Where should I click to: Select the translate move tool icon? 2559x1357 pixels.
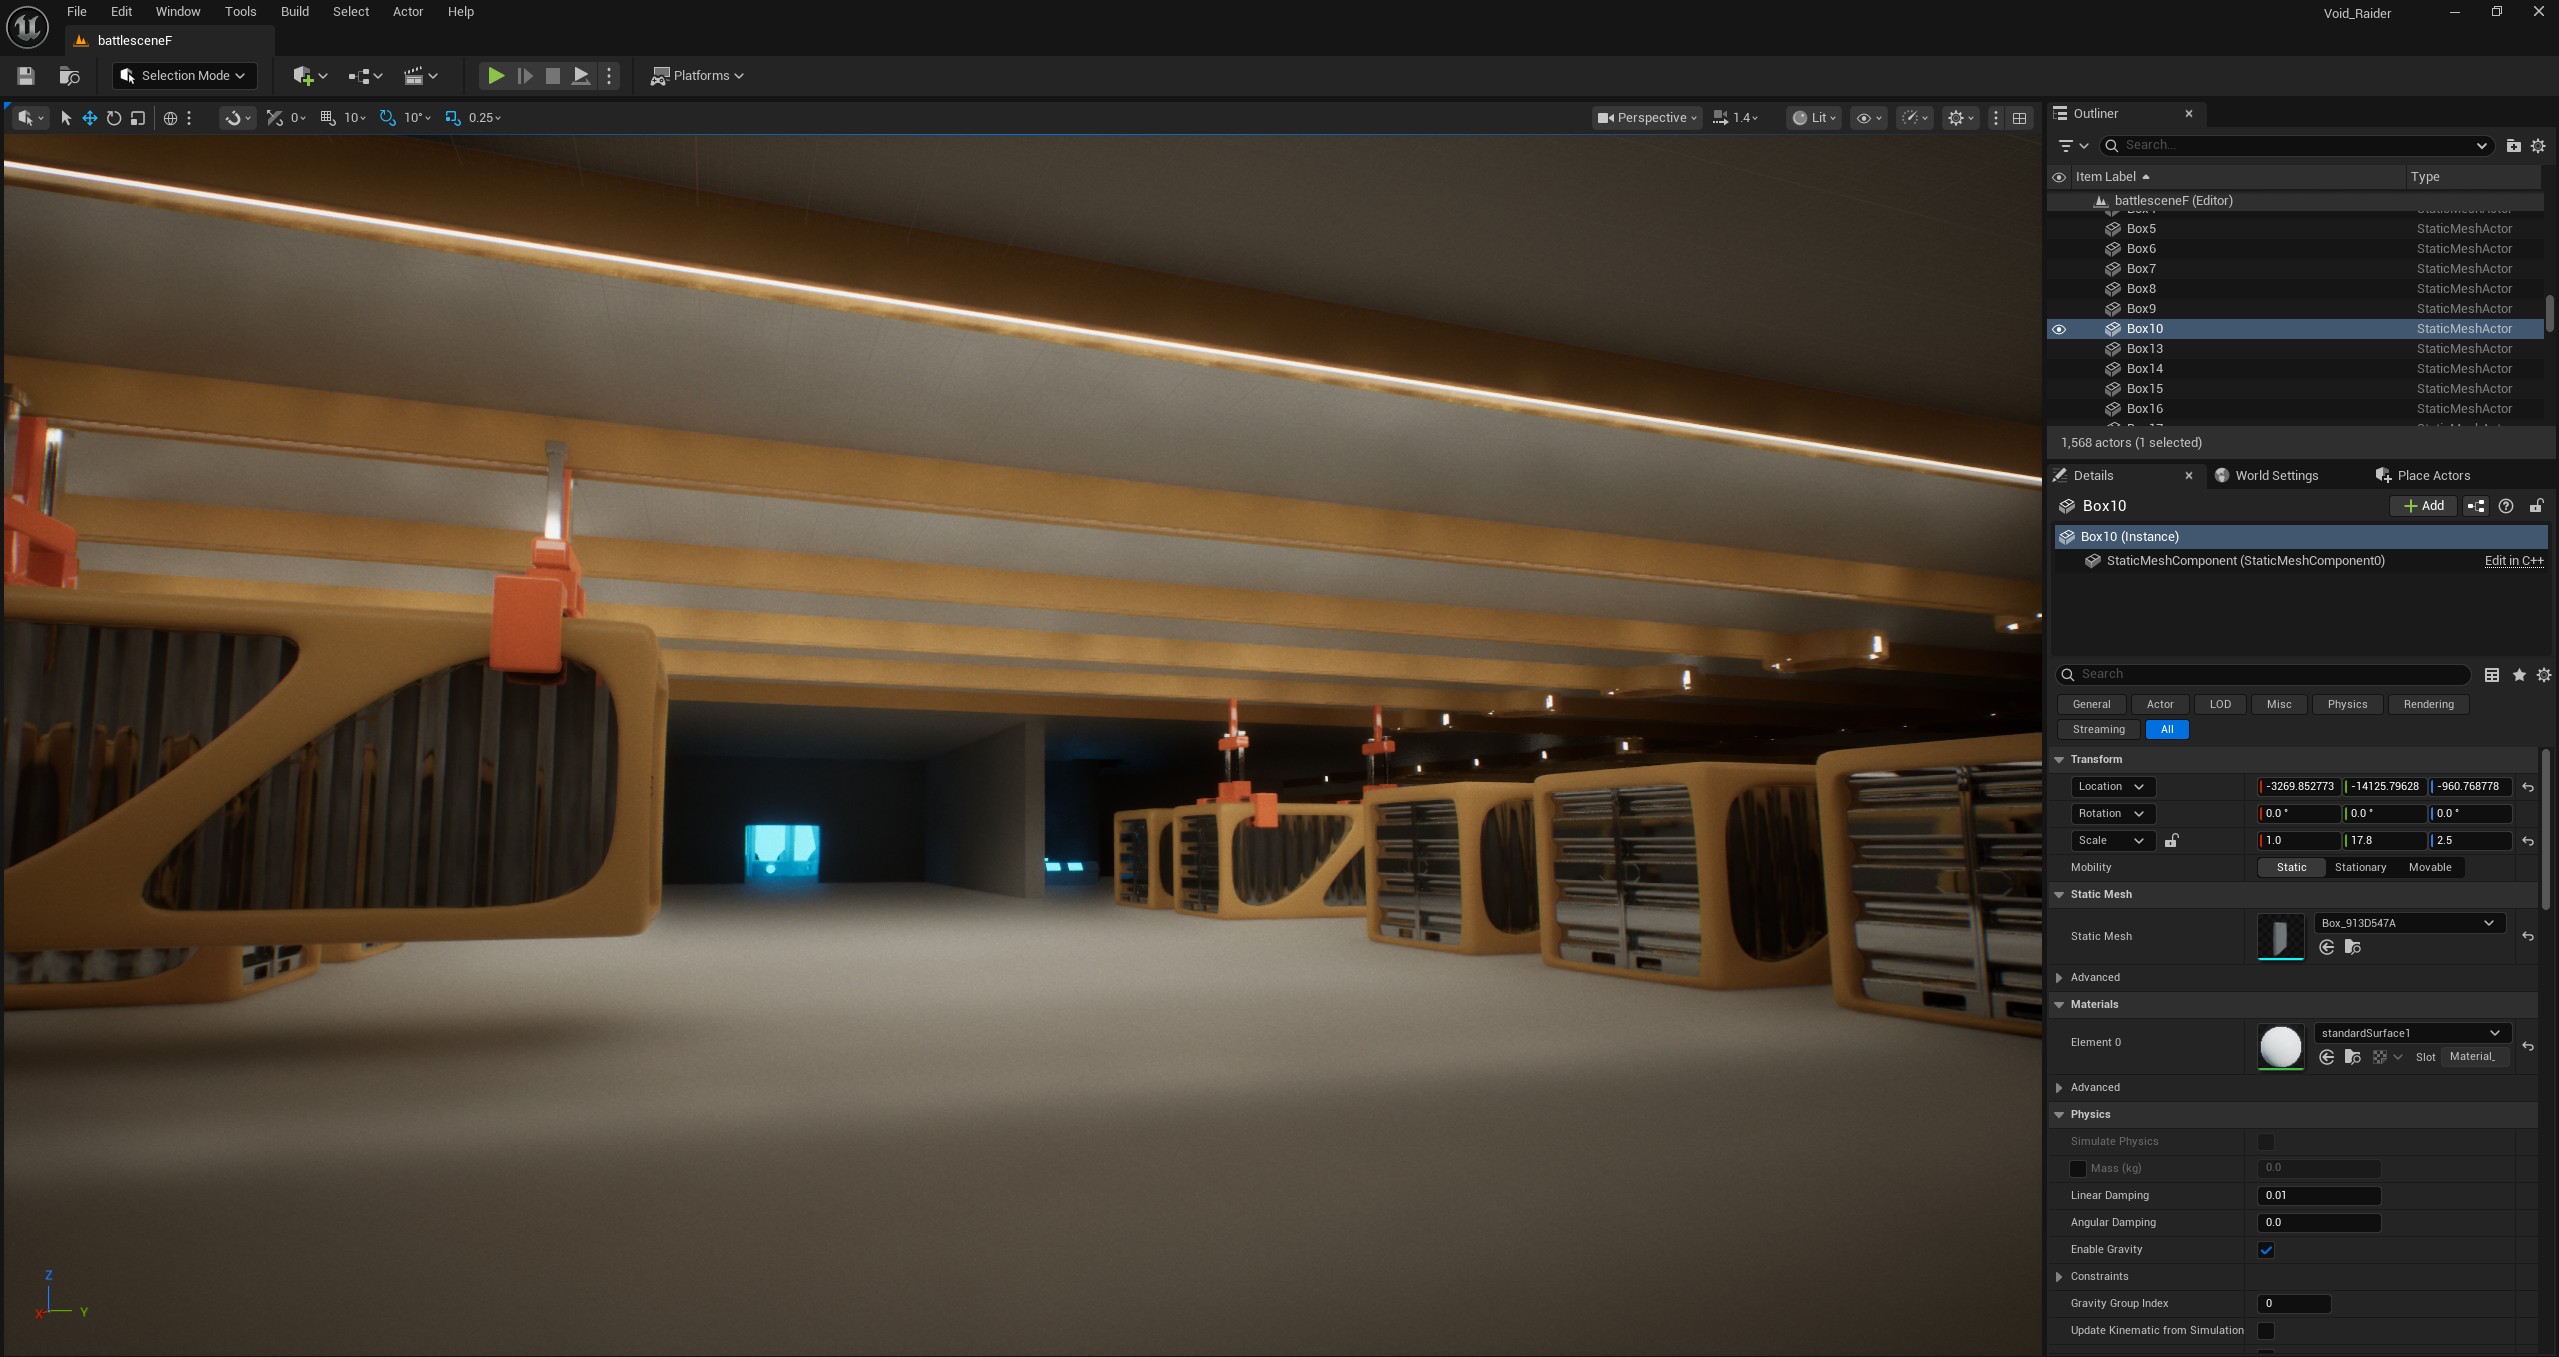tap(90, 118)
